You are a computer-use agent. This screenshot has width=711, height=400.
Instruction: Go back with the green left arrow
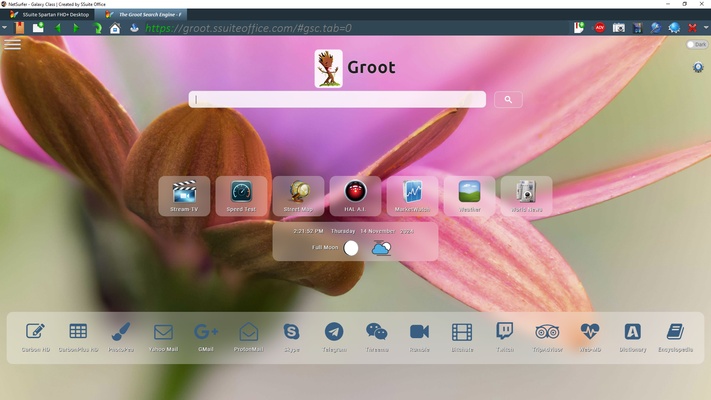coord(58,28)
